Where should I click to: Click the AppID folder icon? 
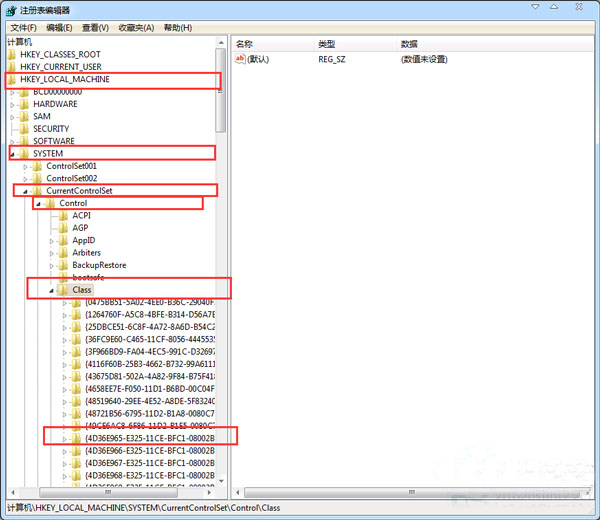click(63, 240)
